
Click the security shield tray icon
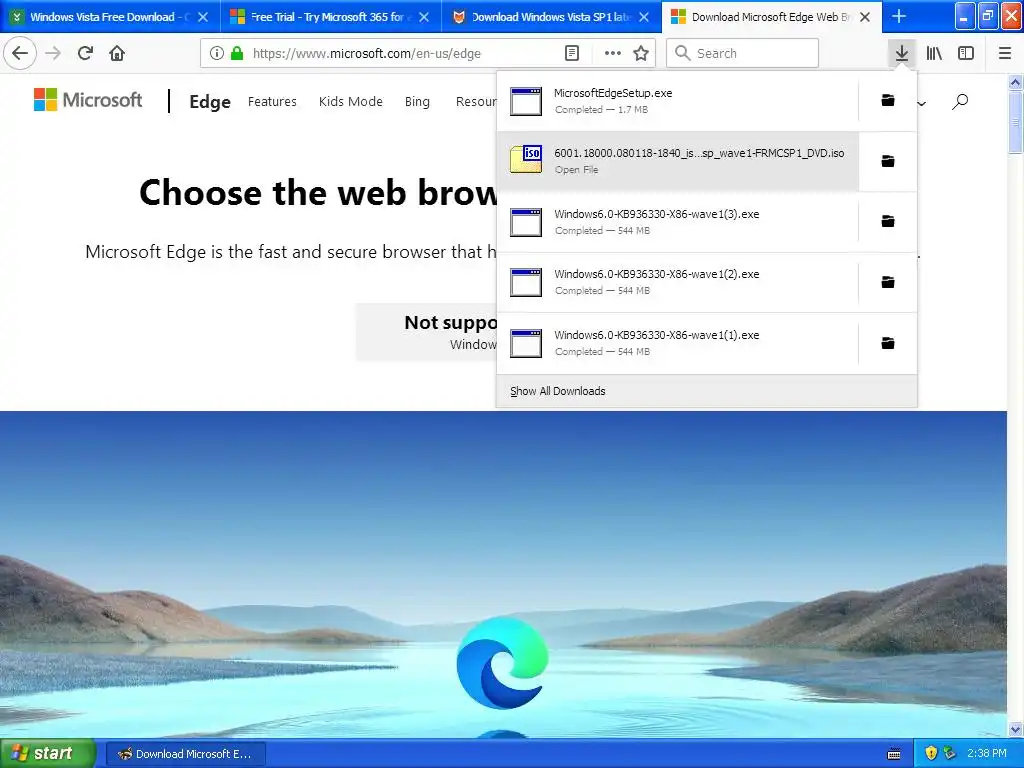coord(931,753)
